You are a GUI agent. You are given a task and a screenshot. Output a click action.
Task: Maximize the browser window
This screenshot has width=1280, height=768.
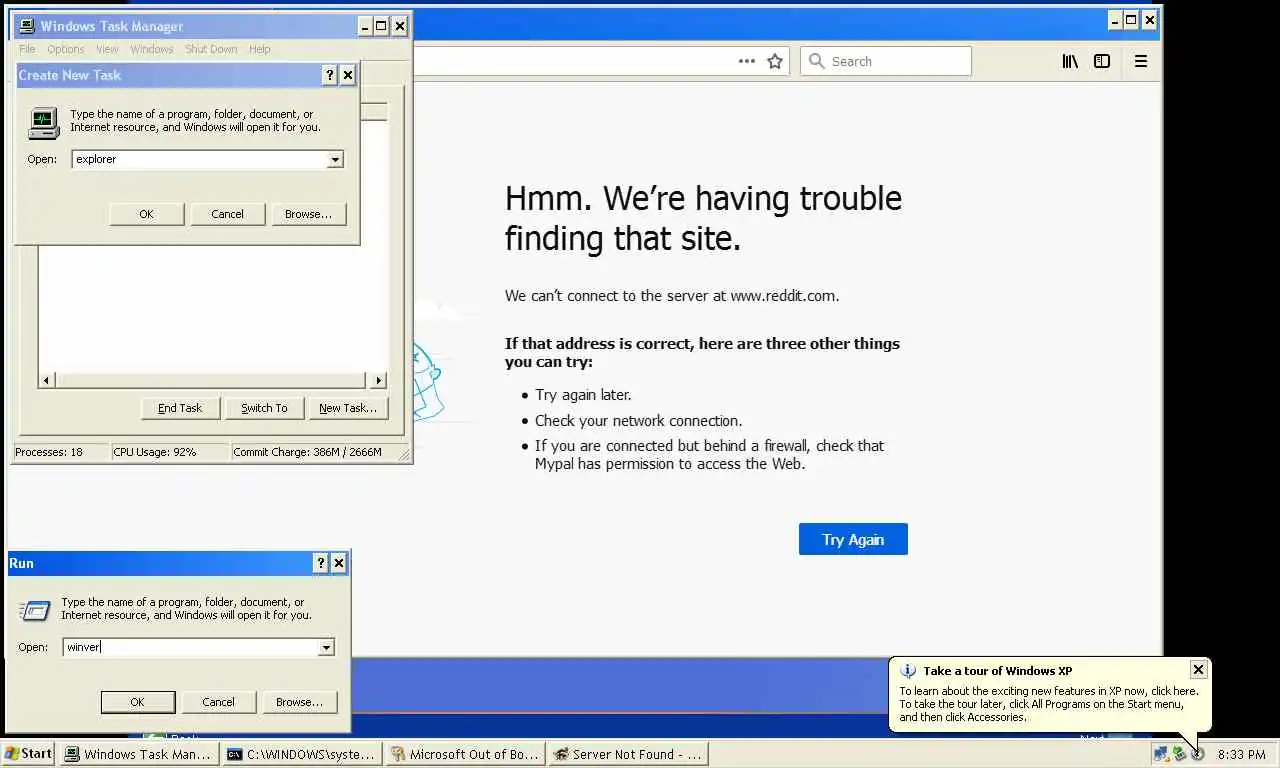tap(1131, 20)
